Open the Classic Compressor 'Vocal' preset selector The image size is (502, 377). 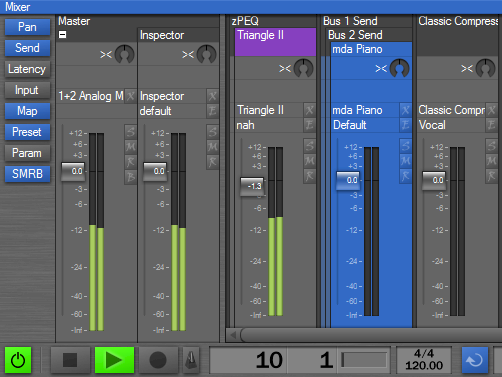point(451,125)
